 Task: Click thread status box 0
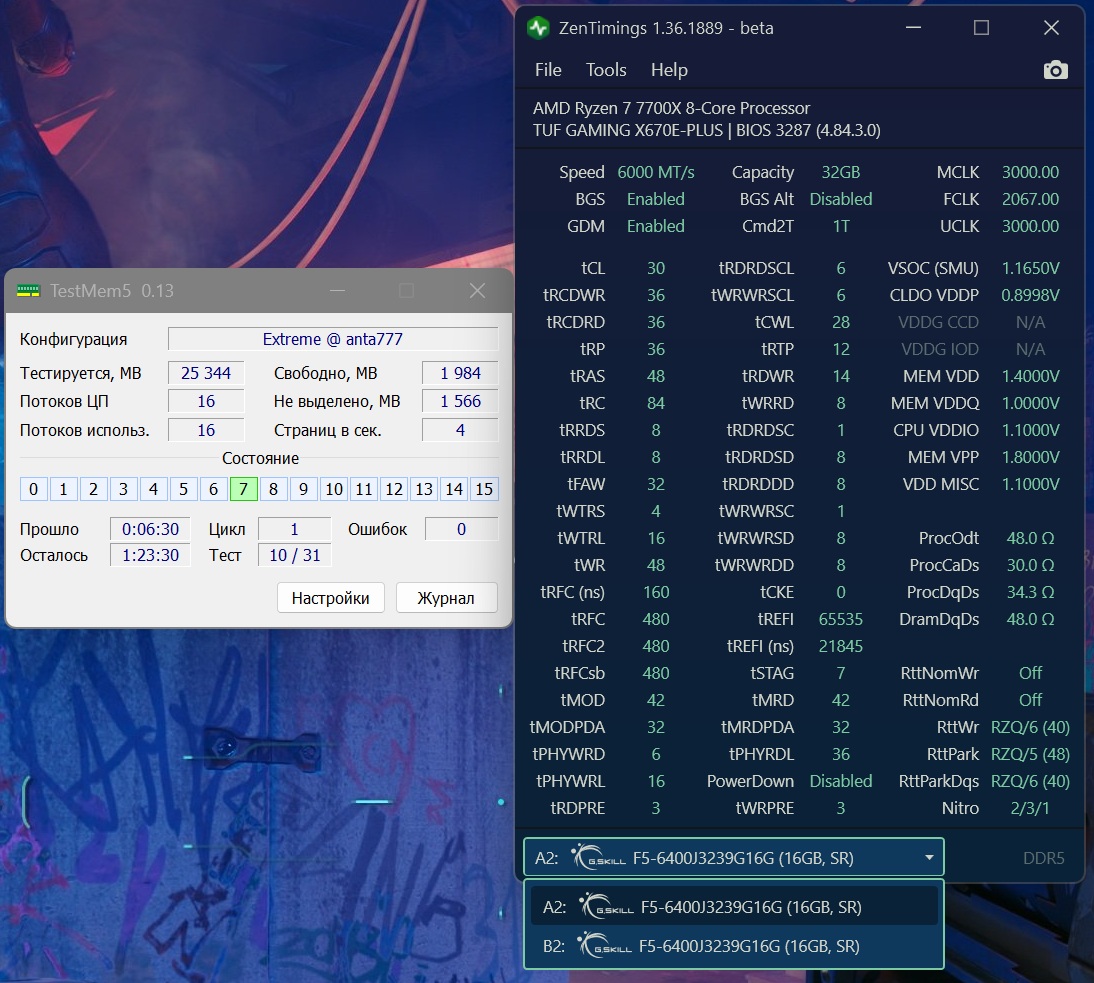33,489
